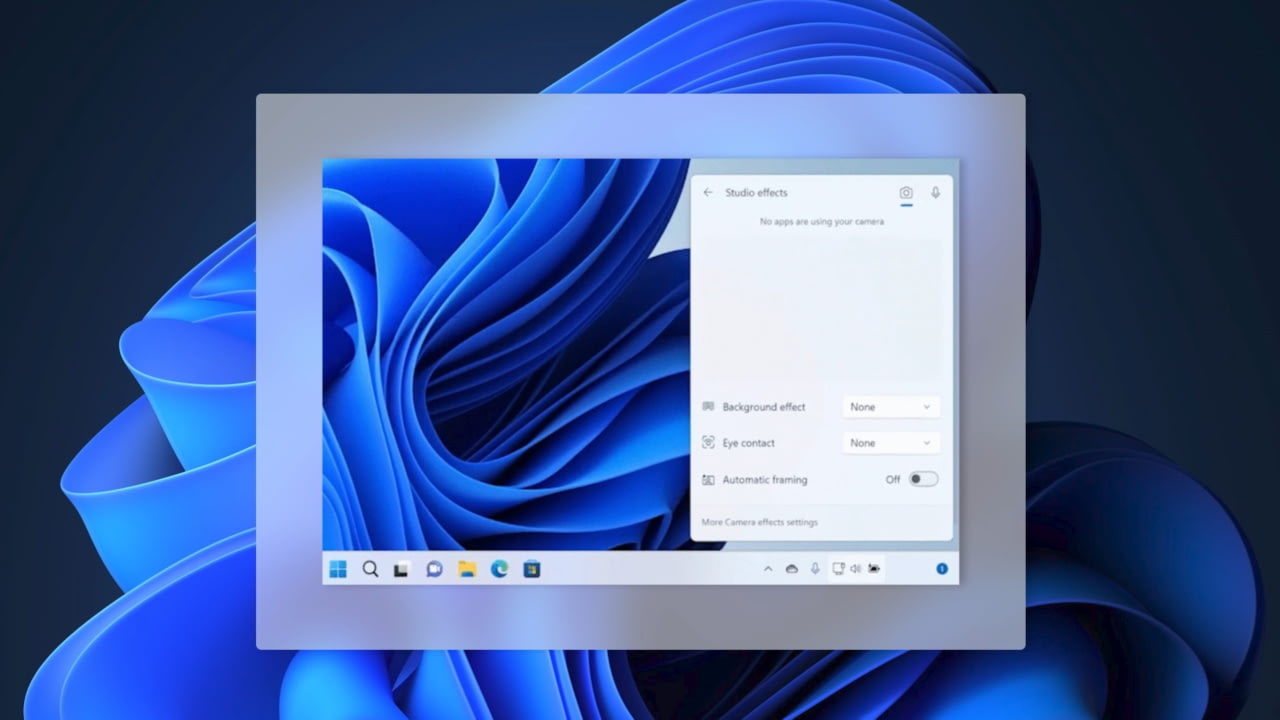Open File Explorer from the taskbar
Viewport: 1280px width, 720px height.
point(467,569)
